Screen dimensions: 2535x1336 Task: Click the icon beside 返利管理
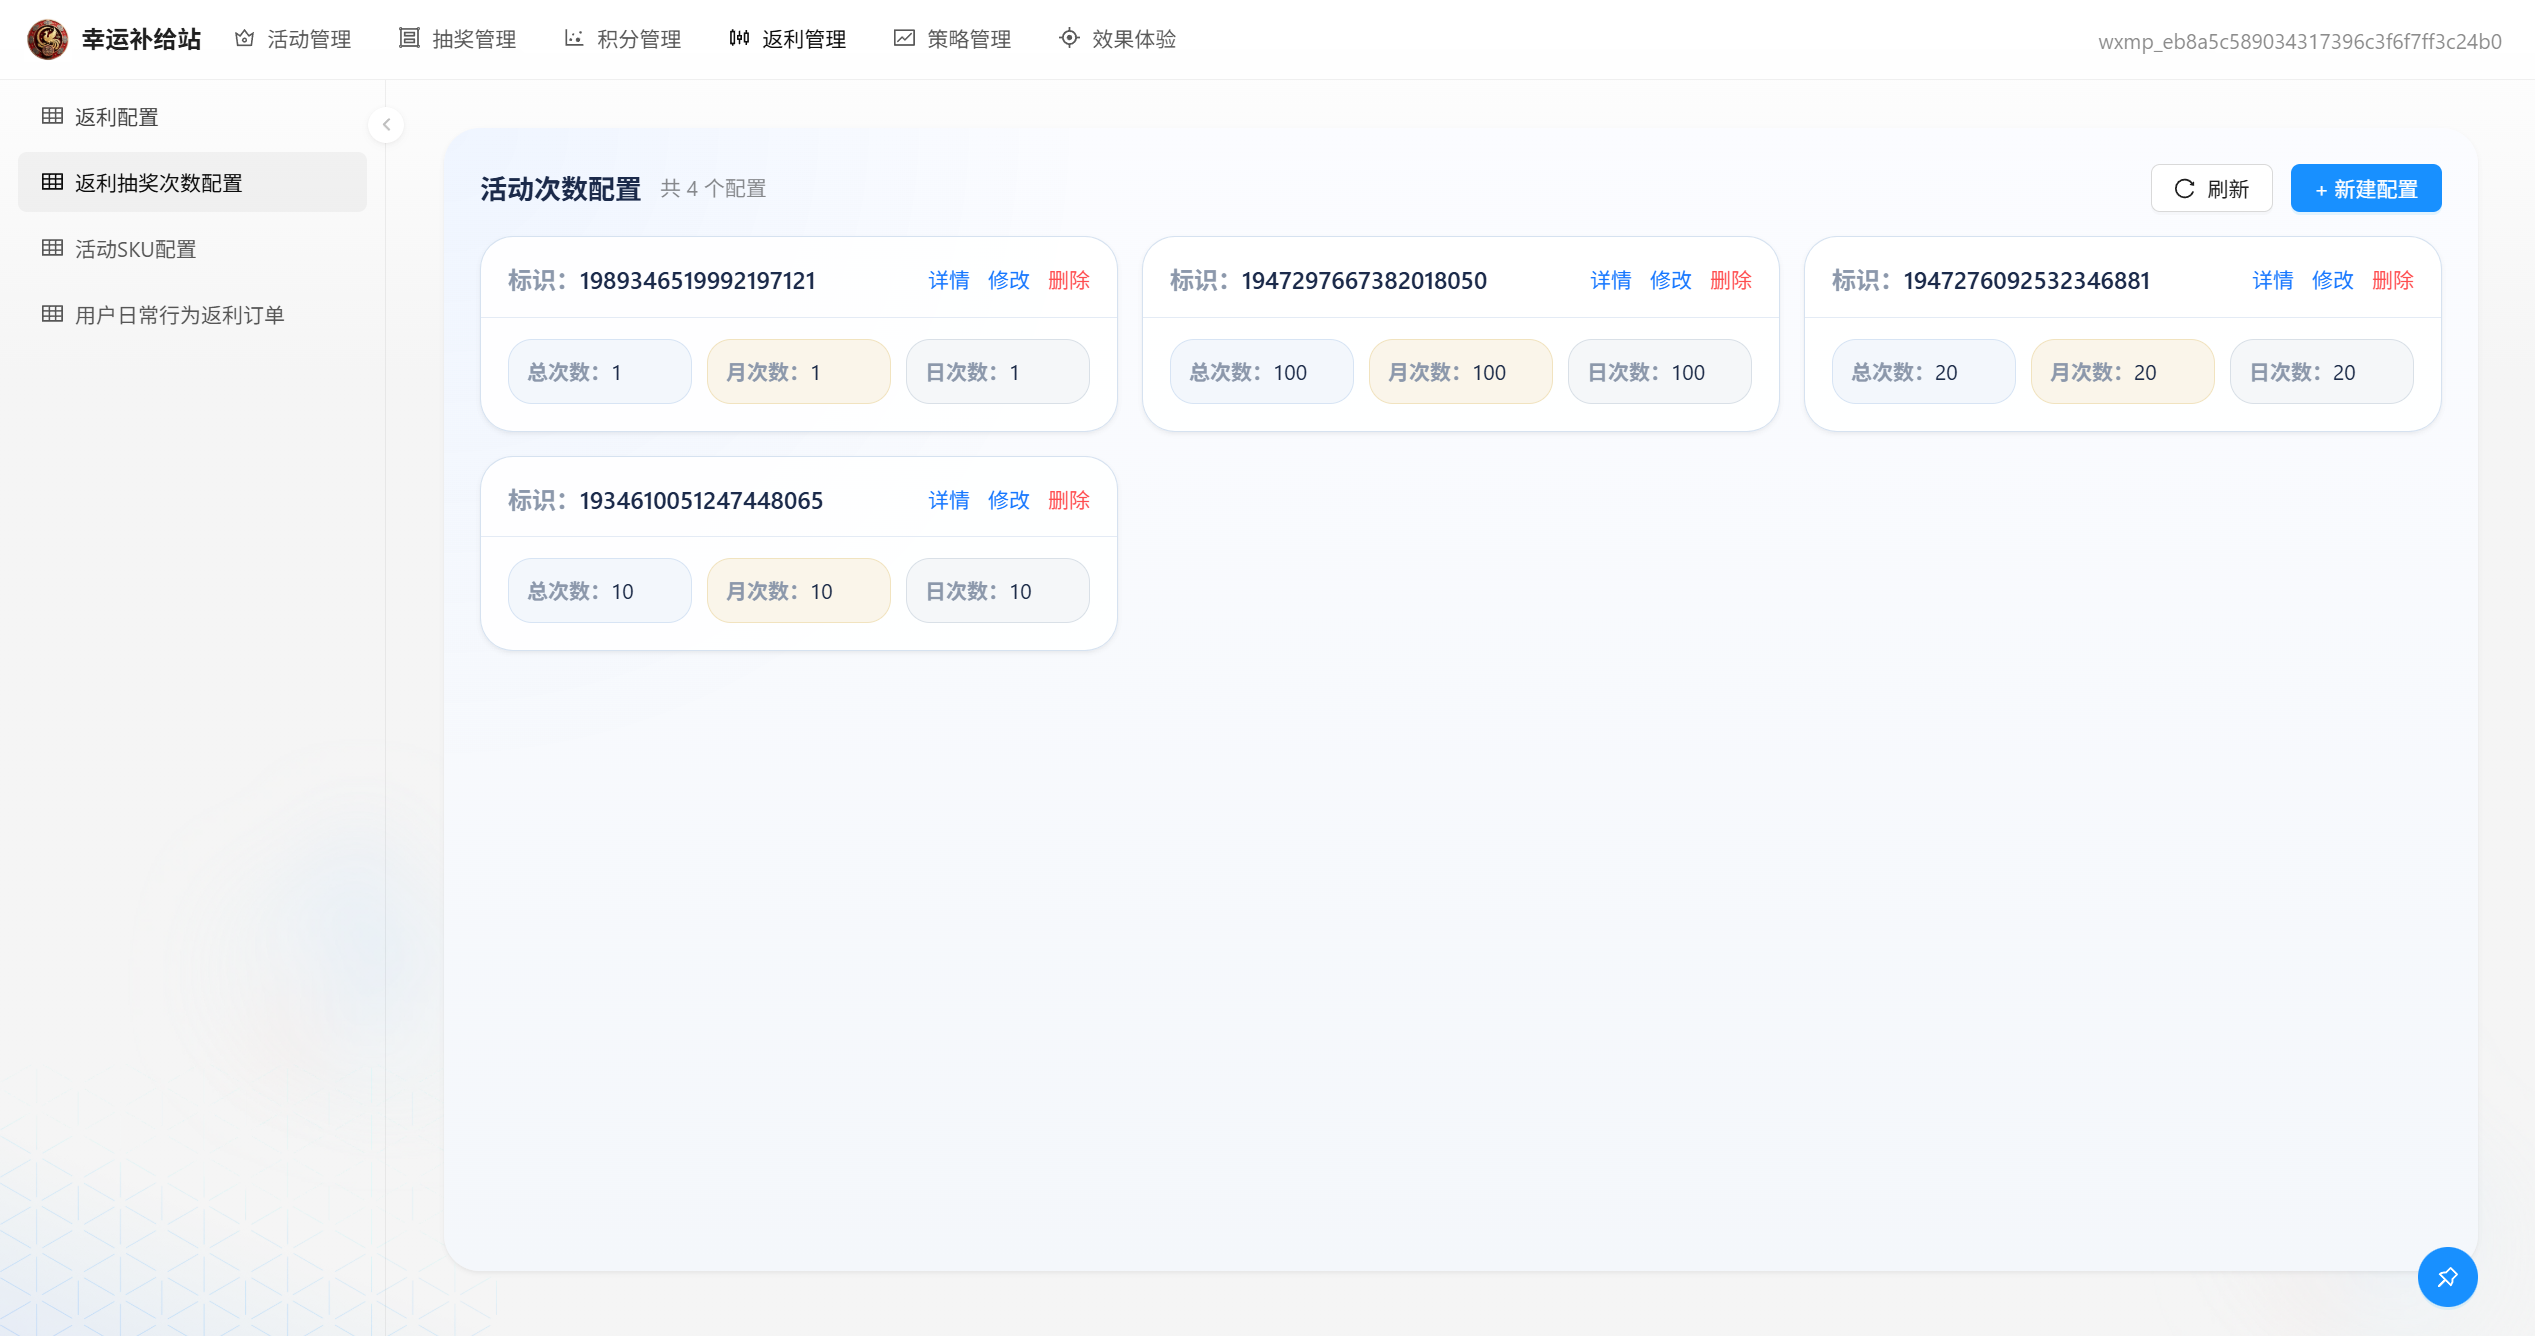point(739,38)
